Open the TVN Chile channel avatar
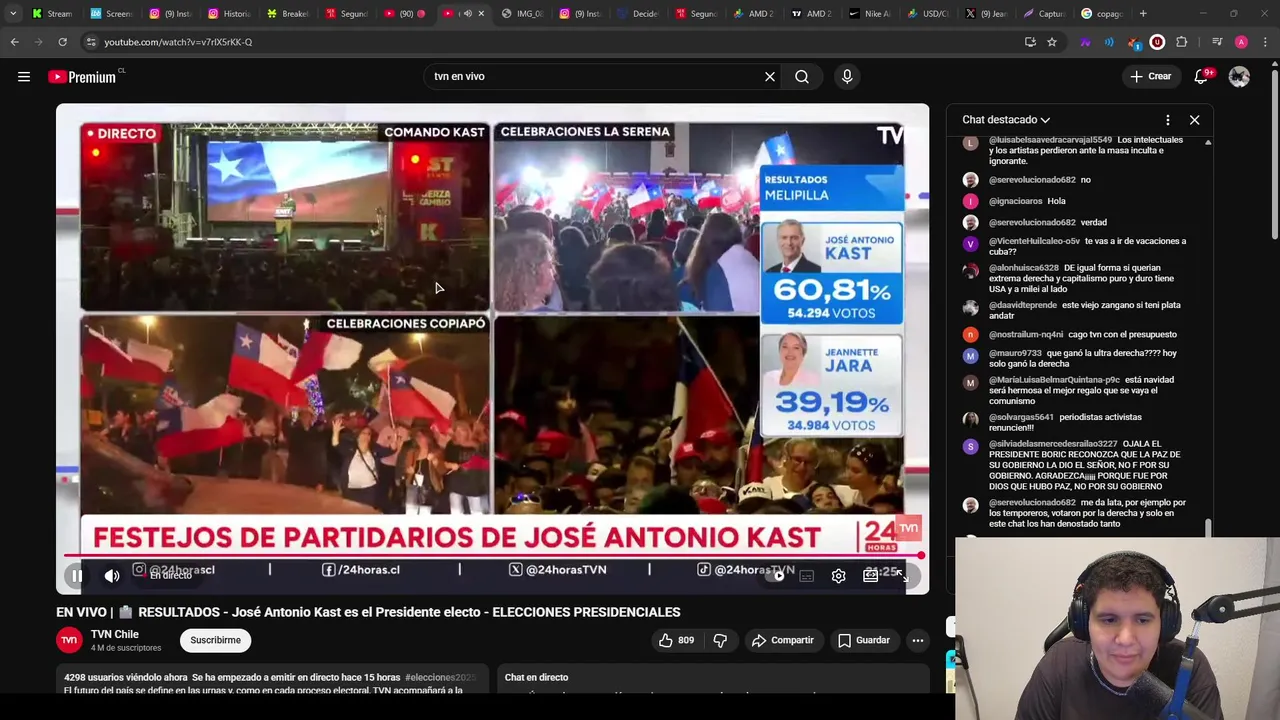Screen dimensions: 1280x720 [x=69, y=640]
